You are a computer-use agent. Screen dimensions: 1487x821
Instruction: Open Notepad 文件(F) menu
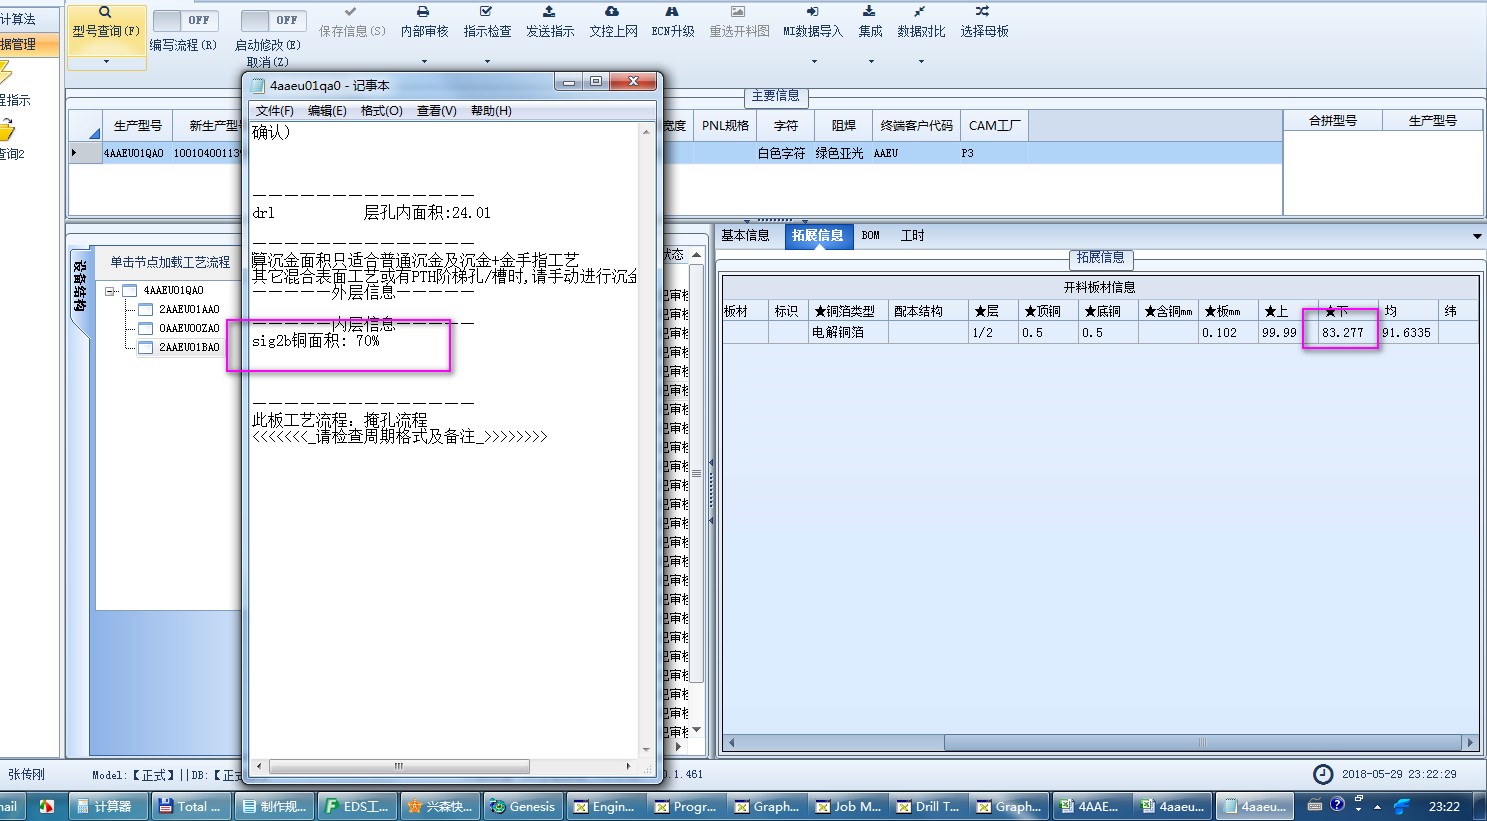coord(274,111)
